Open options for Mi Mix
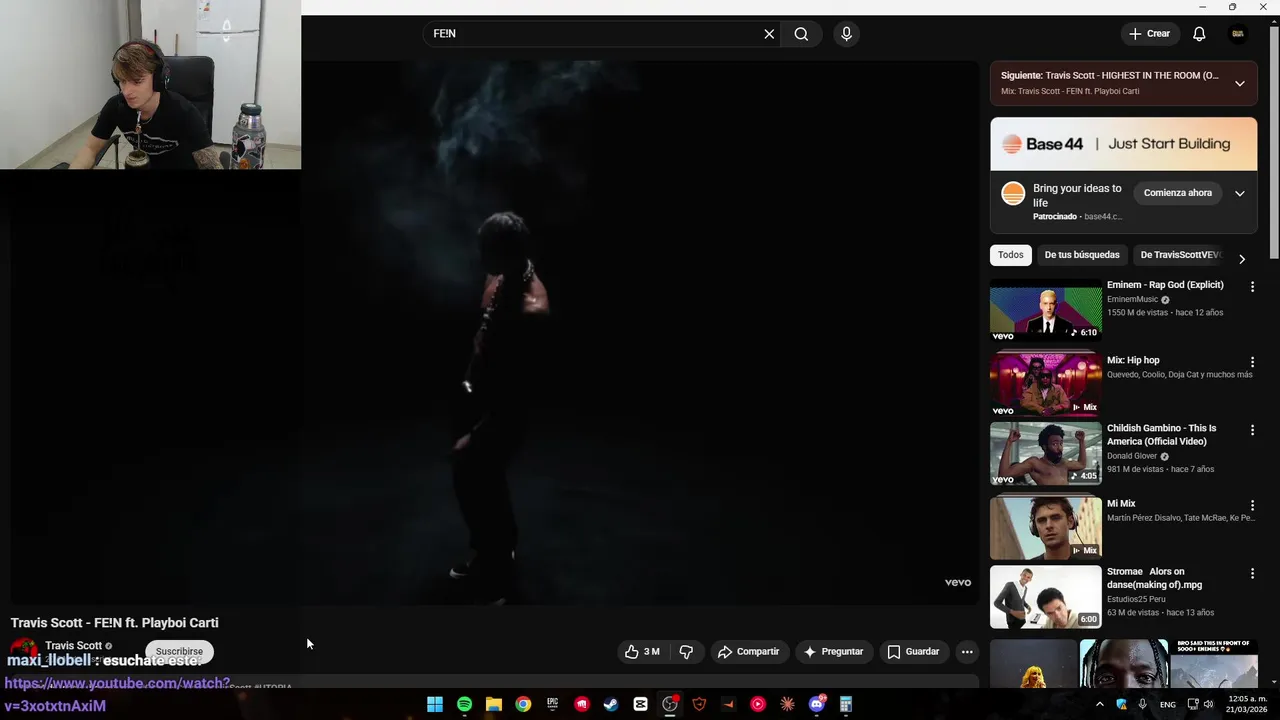Viewport: 1280px width, 720px height. pyautogui.click(x=1252, y=506)
